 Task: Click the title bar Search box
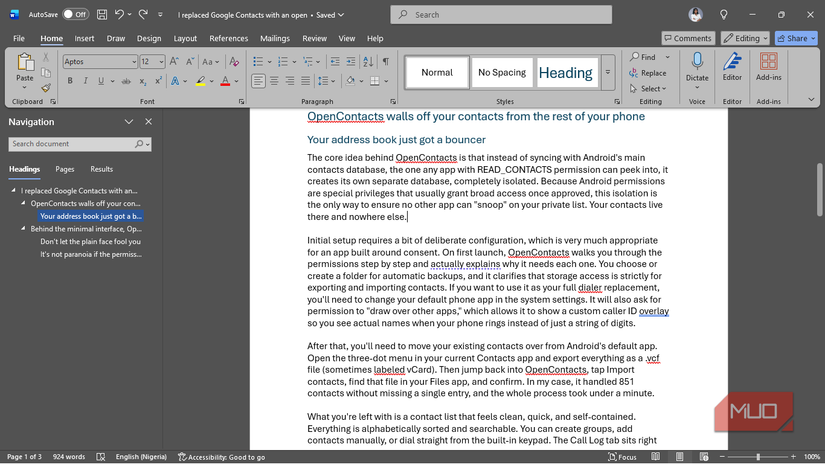click(501, 15)
